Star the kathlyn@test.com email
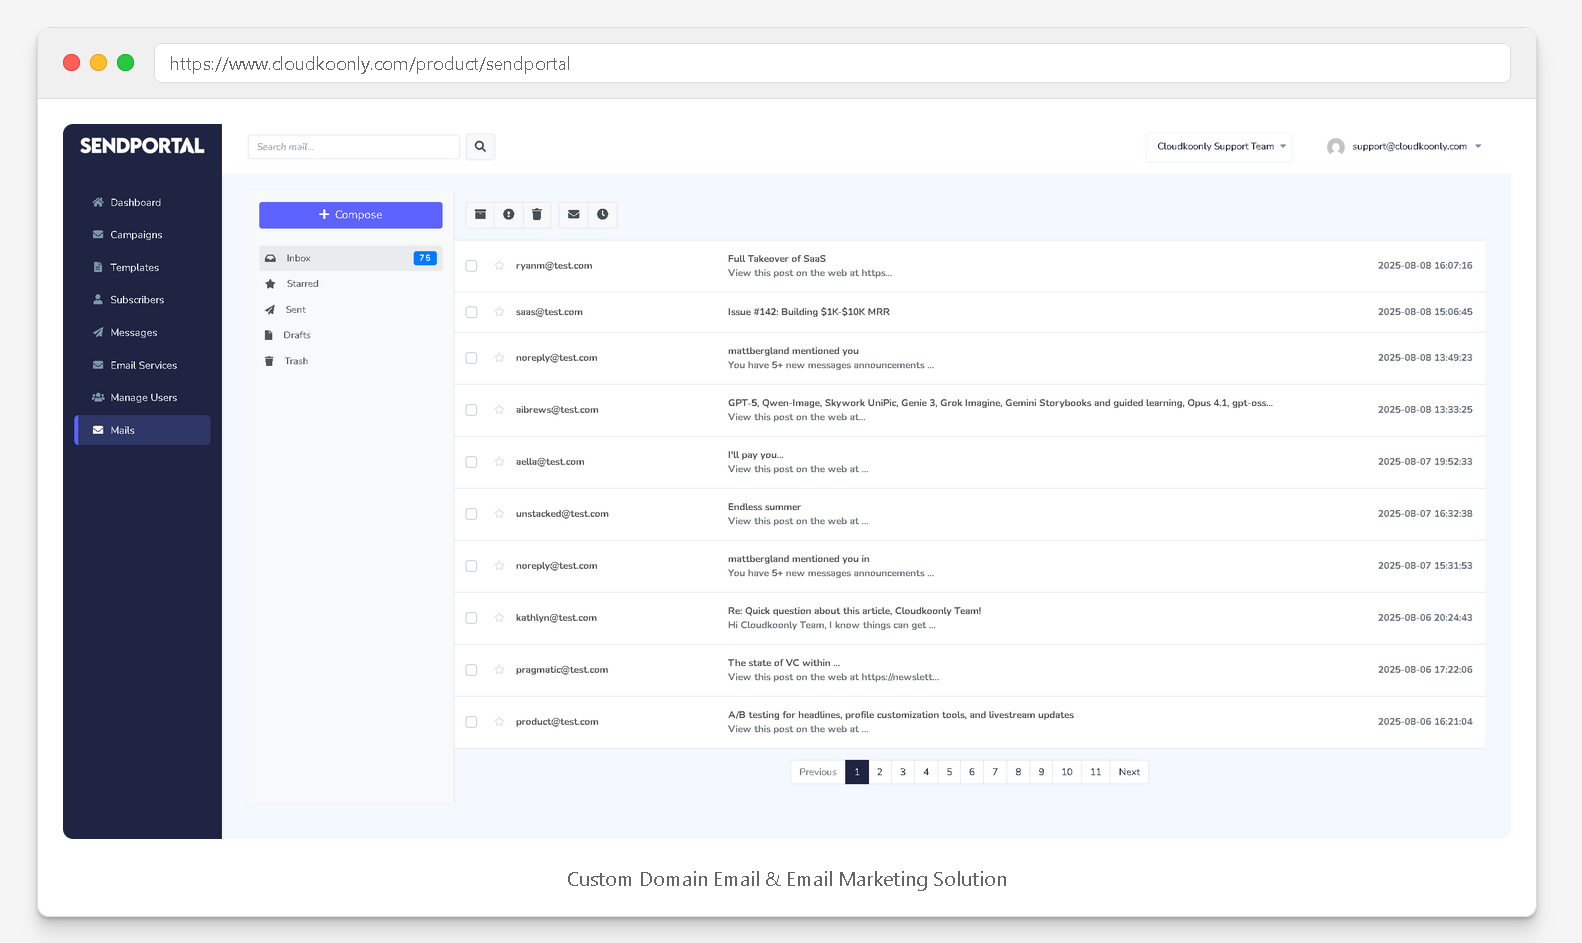 pyautogui.click(x=499, y=618)
